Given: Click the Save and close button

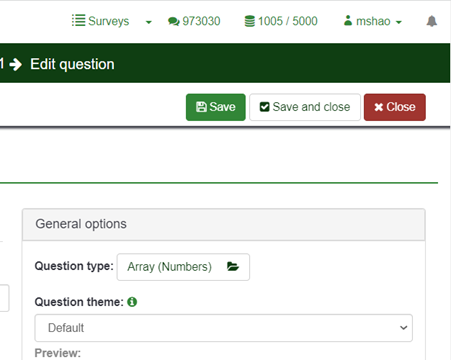Looking at the screenshot, I should [x=305, y=107].
